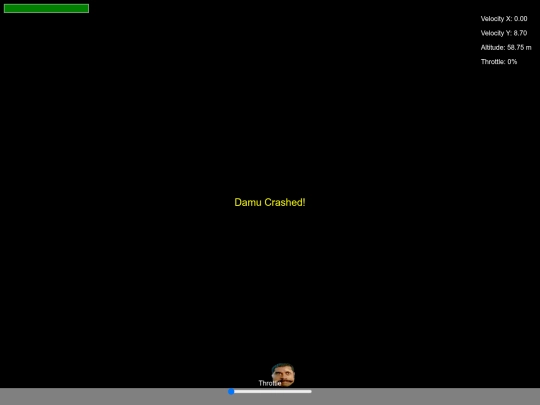This screenshot has width=540, height=405.
Task: Click the blue throttle slider handle
Action: coord(231,392)
